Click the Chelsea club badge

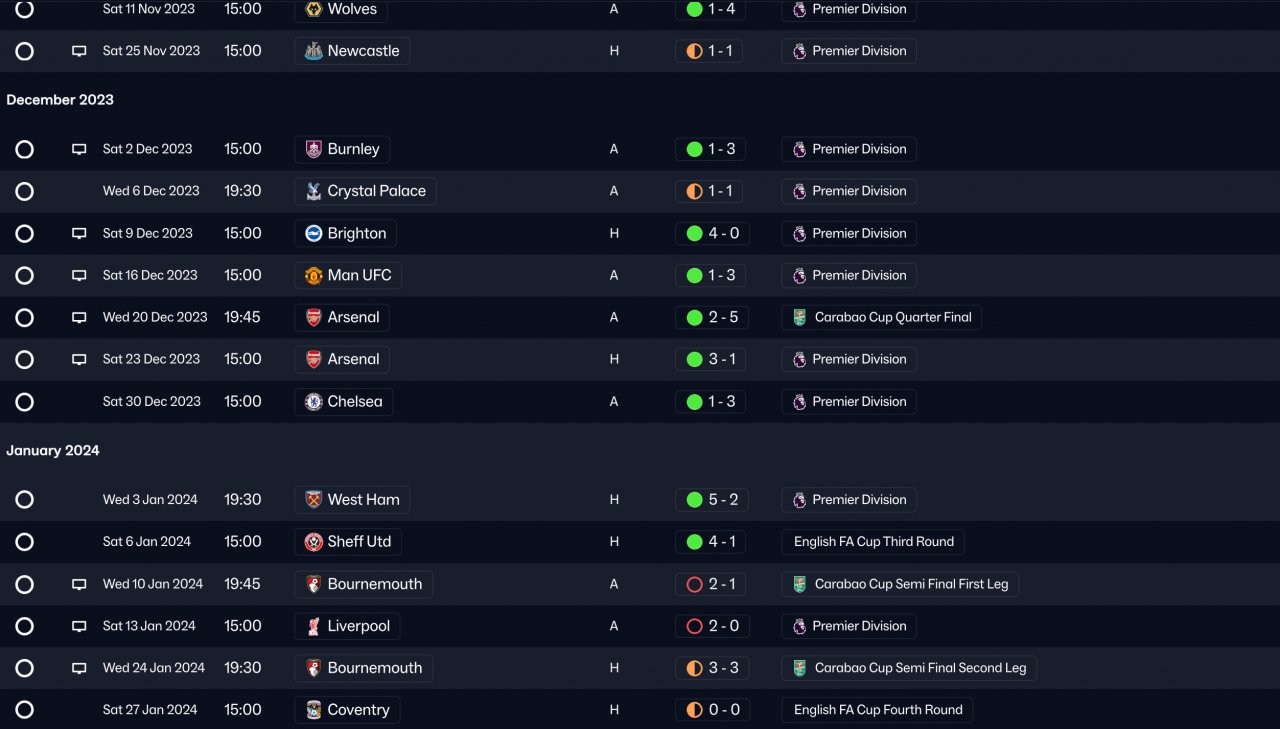(314, 402)
